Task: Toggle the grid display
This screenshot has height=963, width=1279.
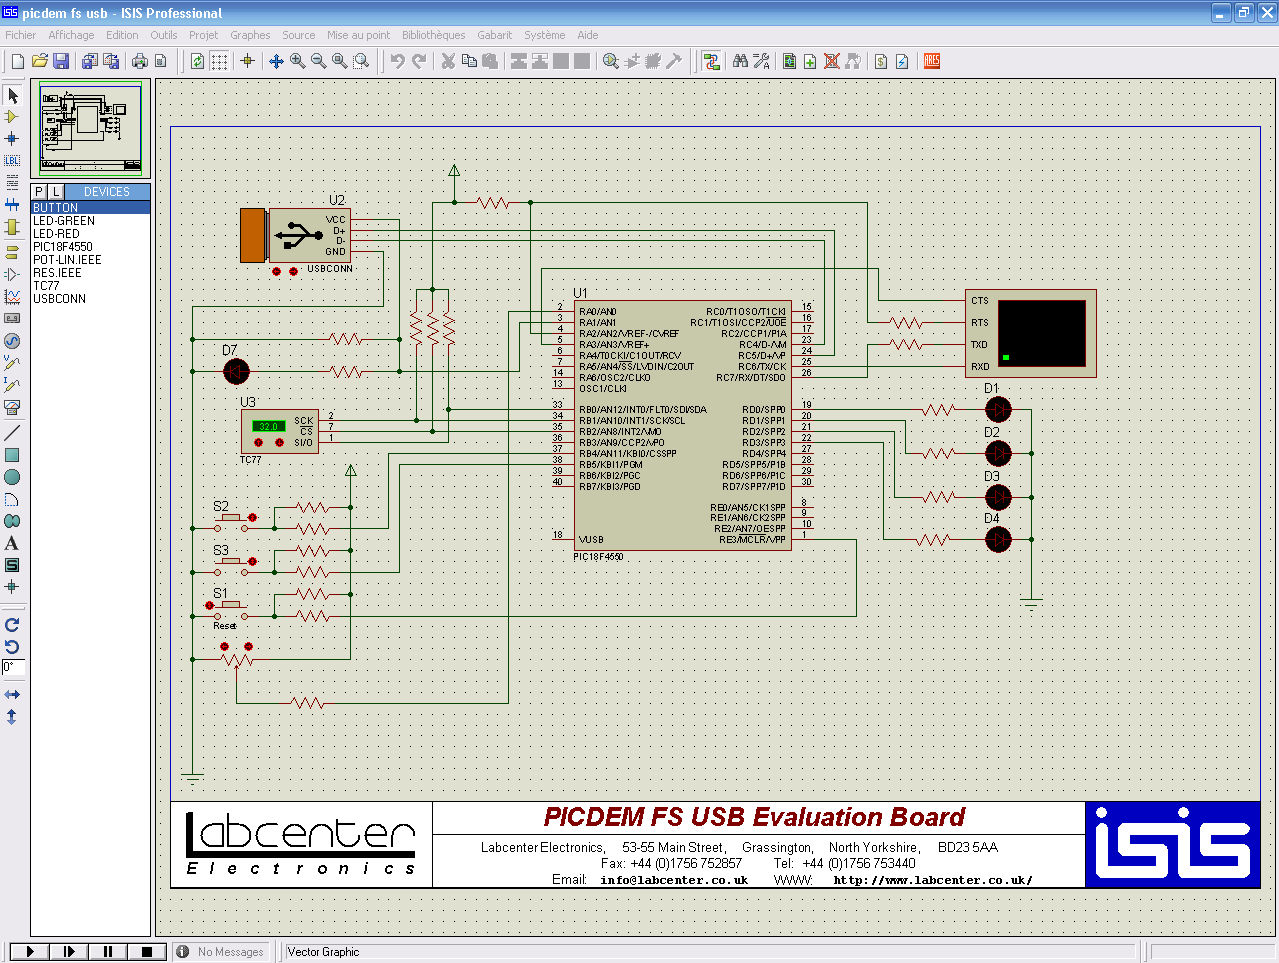Action: (x=219, y=61)
